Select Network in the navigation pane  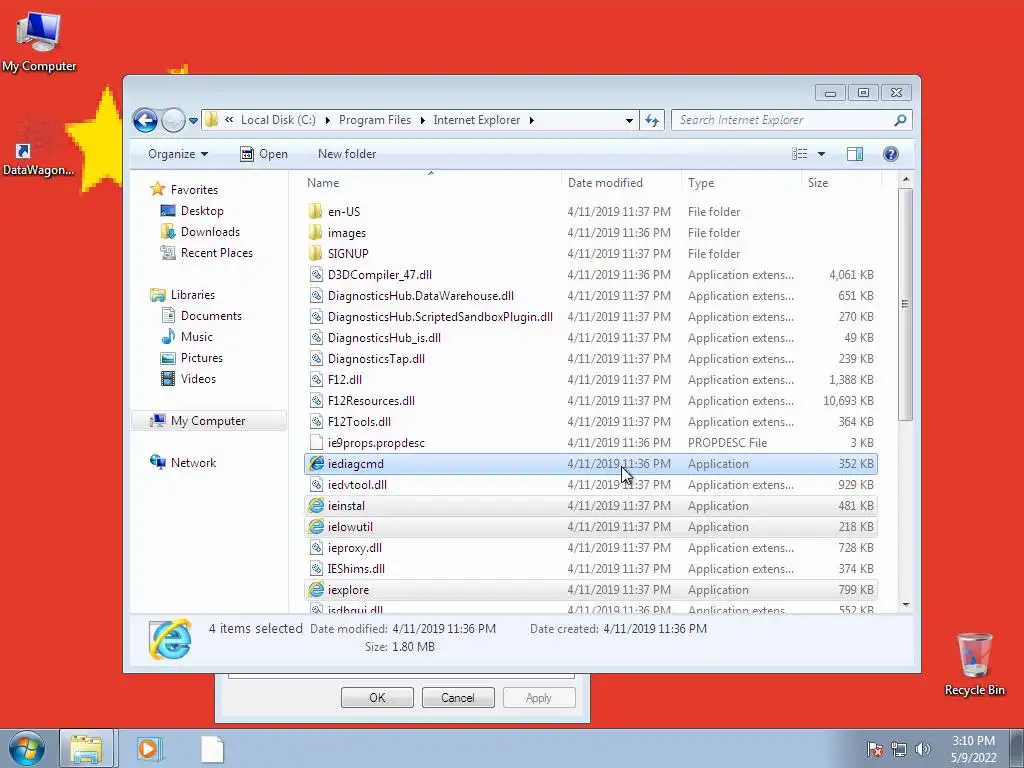point(183,462)
